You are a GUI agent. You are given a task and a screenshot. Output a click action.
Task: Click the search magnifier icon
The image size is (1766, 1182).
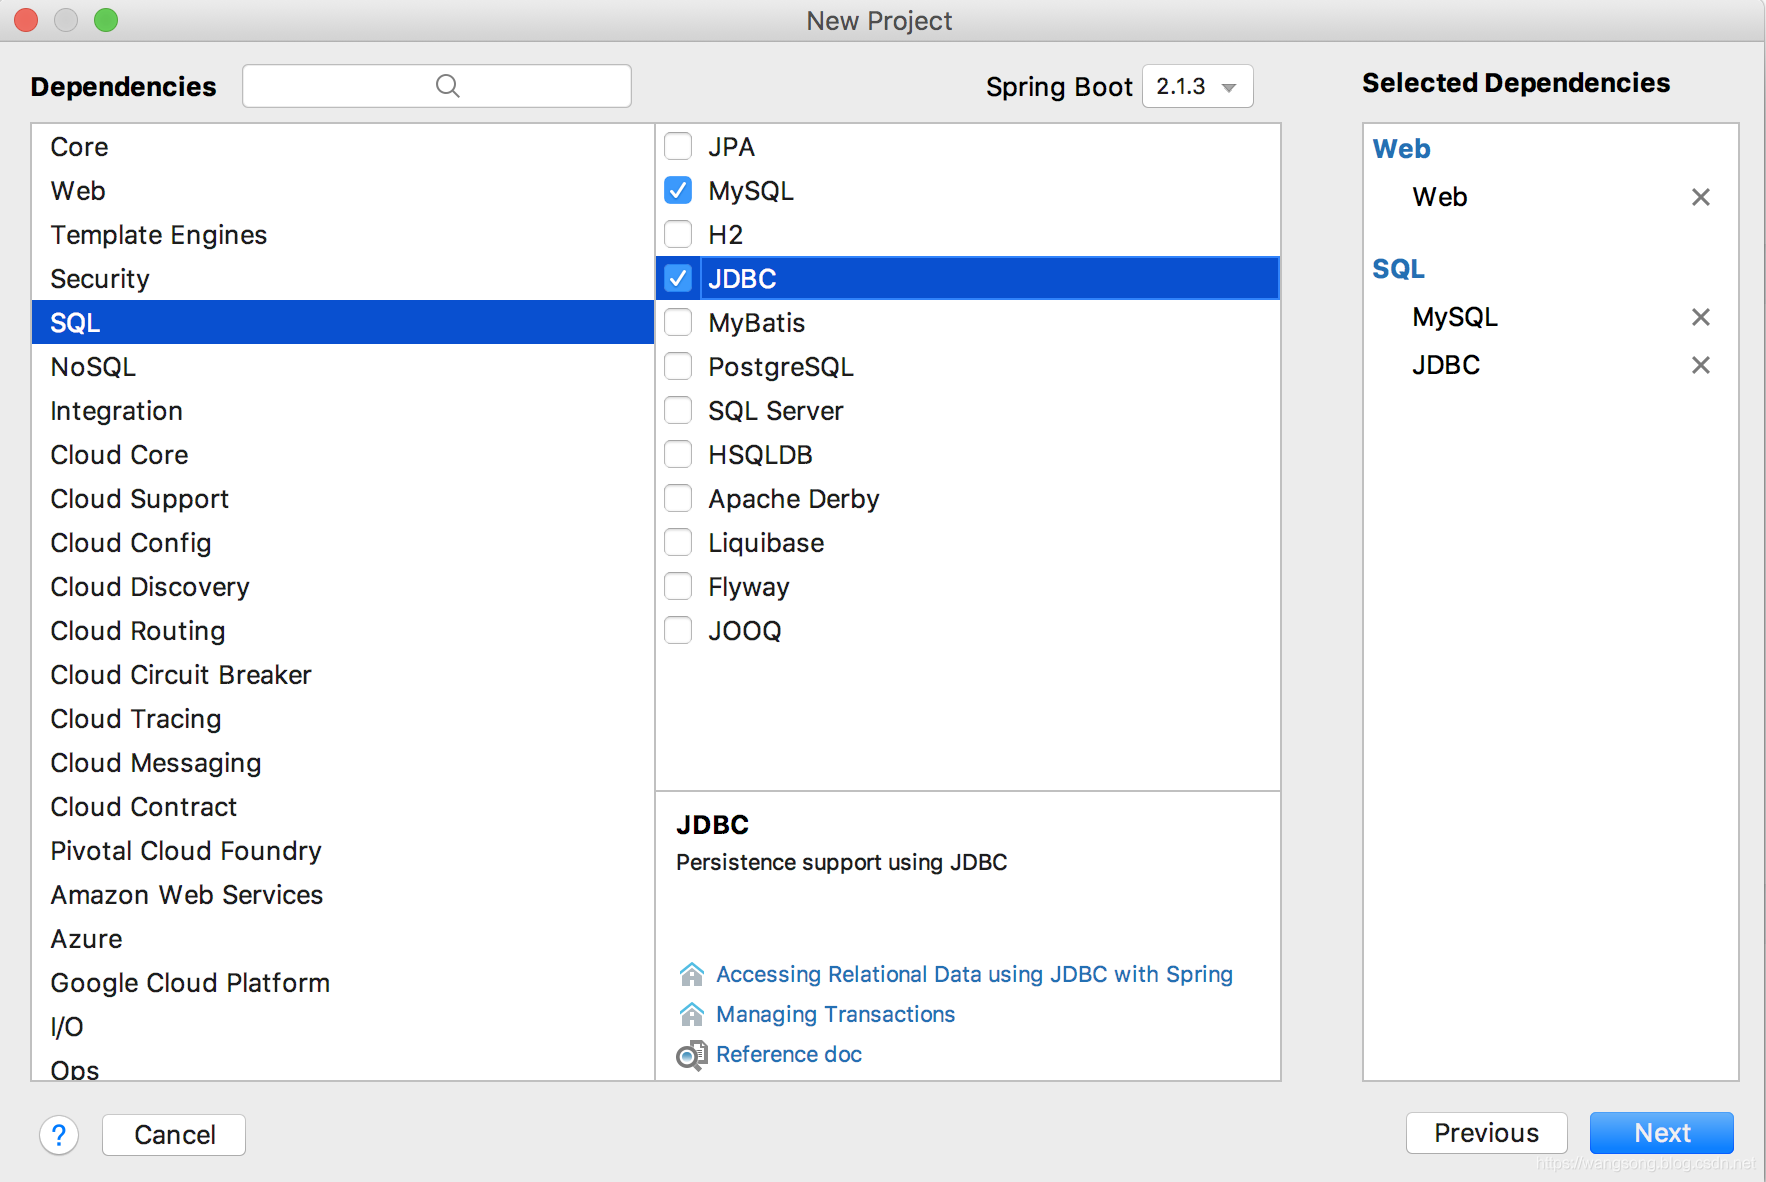448,86
